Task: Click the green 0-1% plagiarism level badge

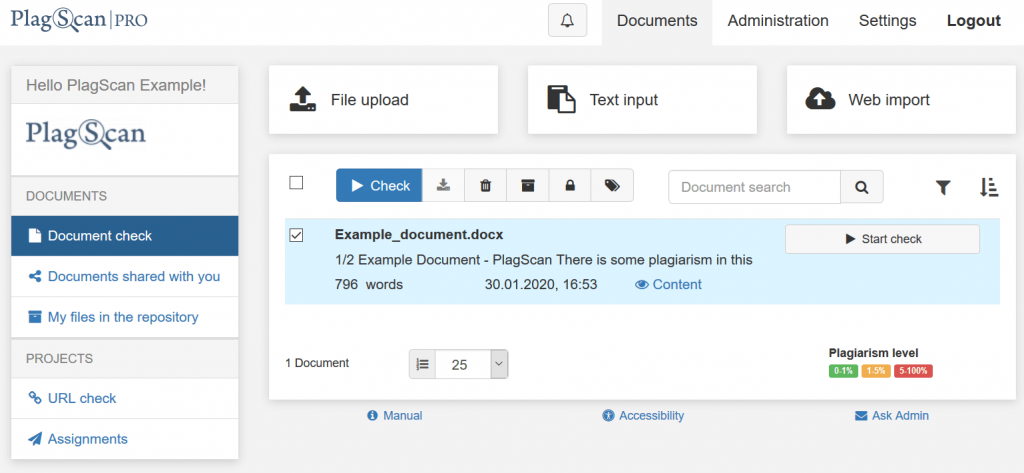Action: 843,371
